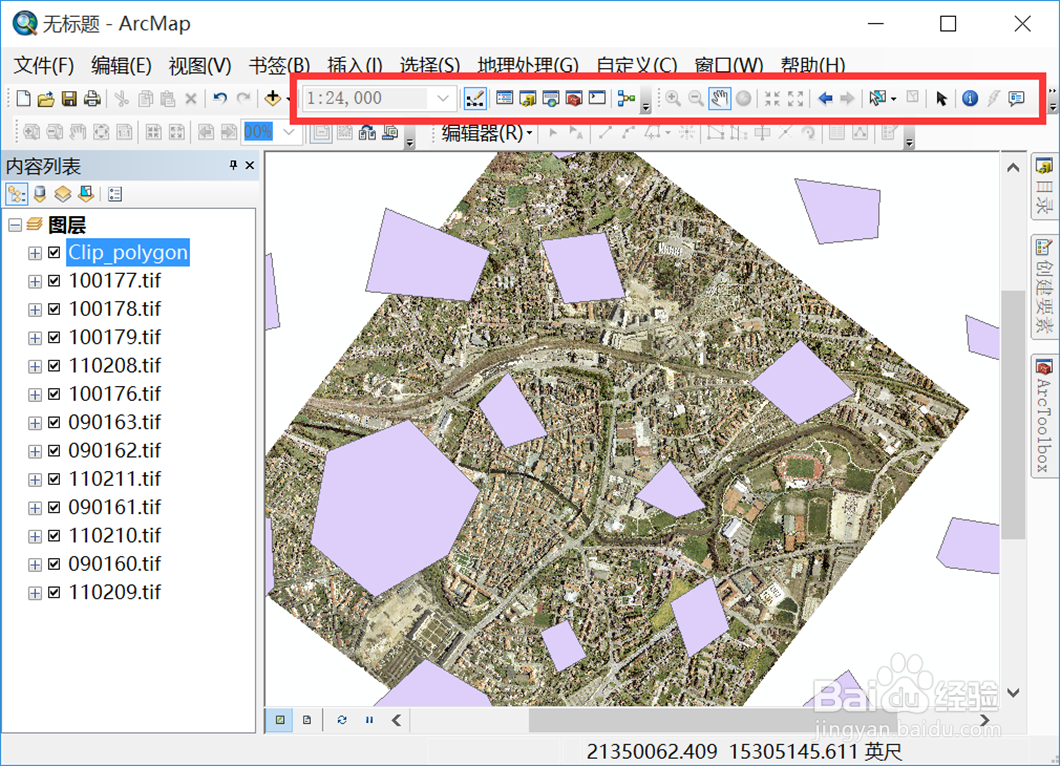Expand the 090162.tif layer

34,452
